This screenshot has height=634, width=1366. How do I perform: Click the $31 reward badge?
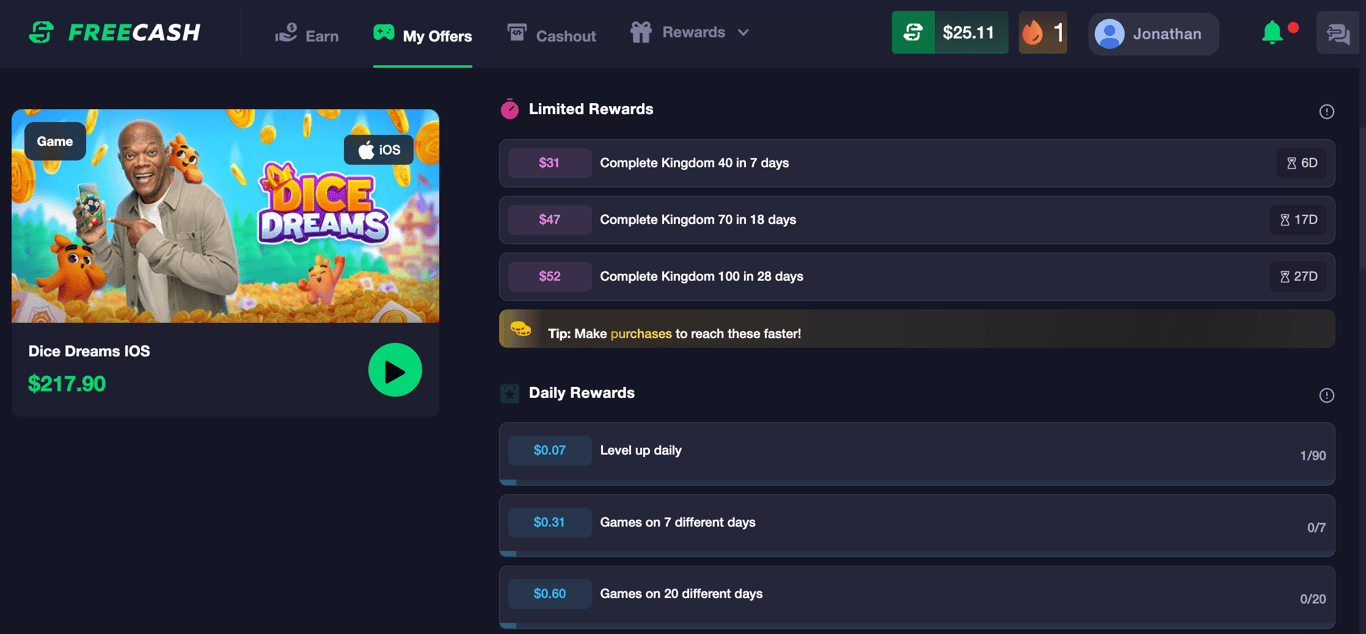coord(549,163)
